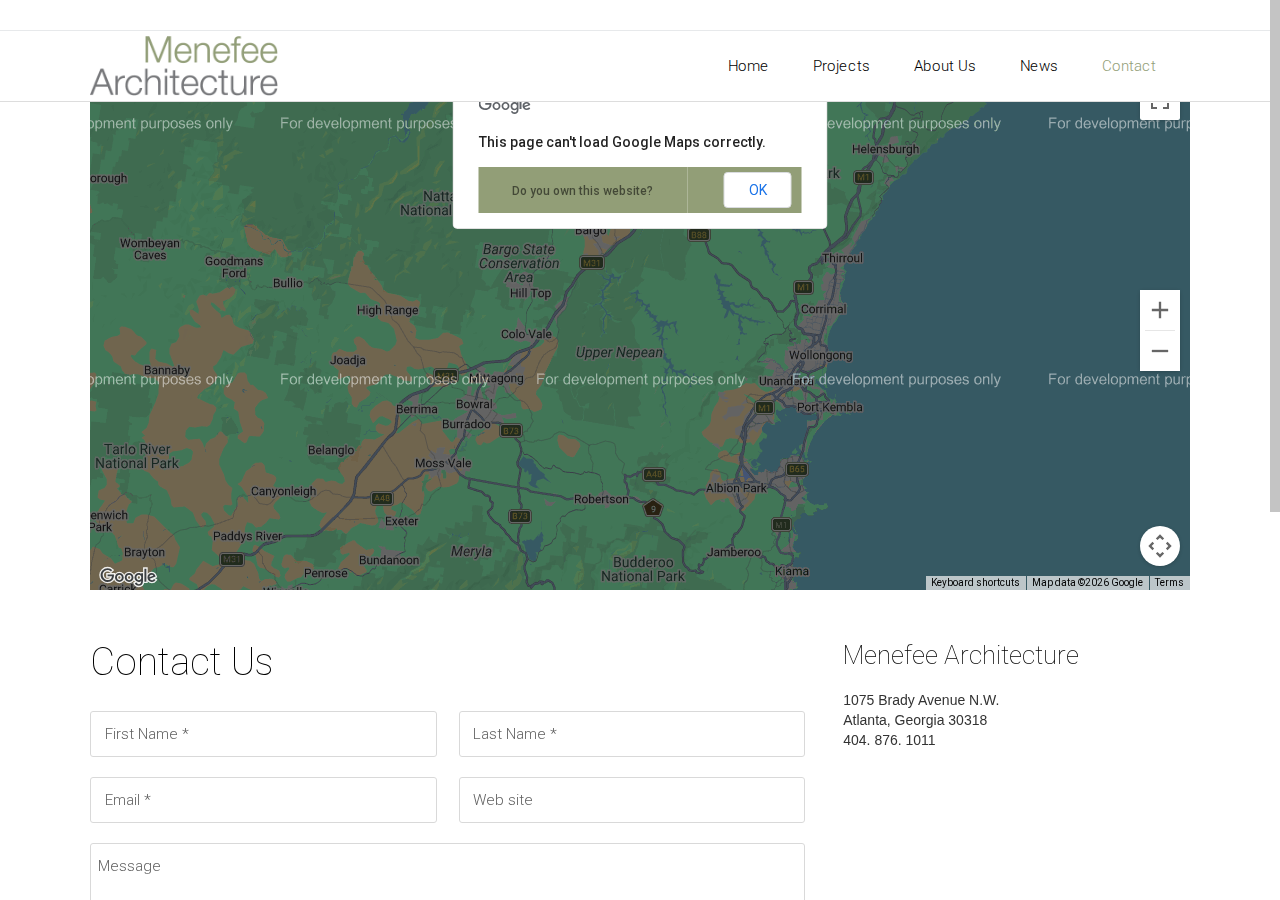The height and width of the screenshot is (900, 1280).
Task: Click phone number "404. 876. 1011"
Action: coord(889,740)
